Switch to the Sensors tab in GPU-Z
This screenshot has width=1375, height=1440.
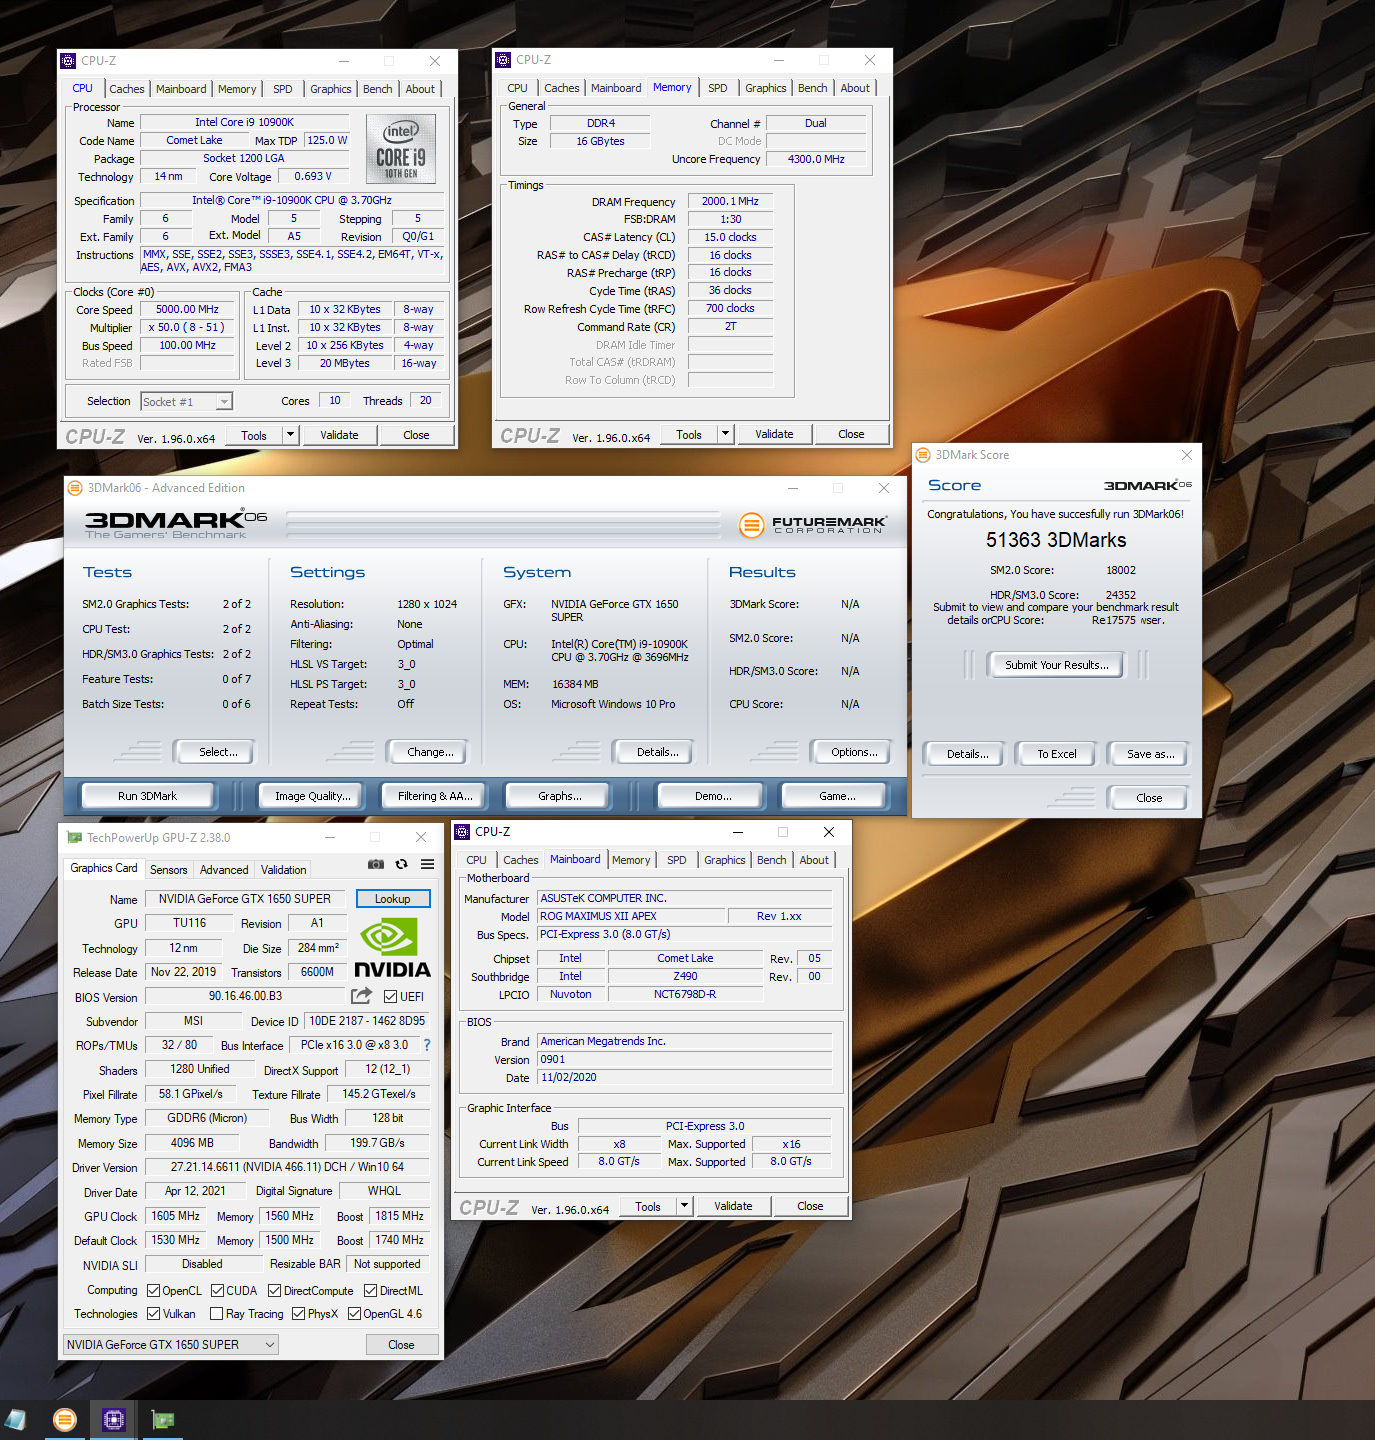point(169,870)
